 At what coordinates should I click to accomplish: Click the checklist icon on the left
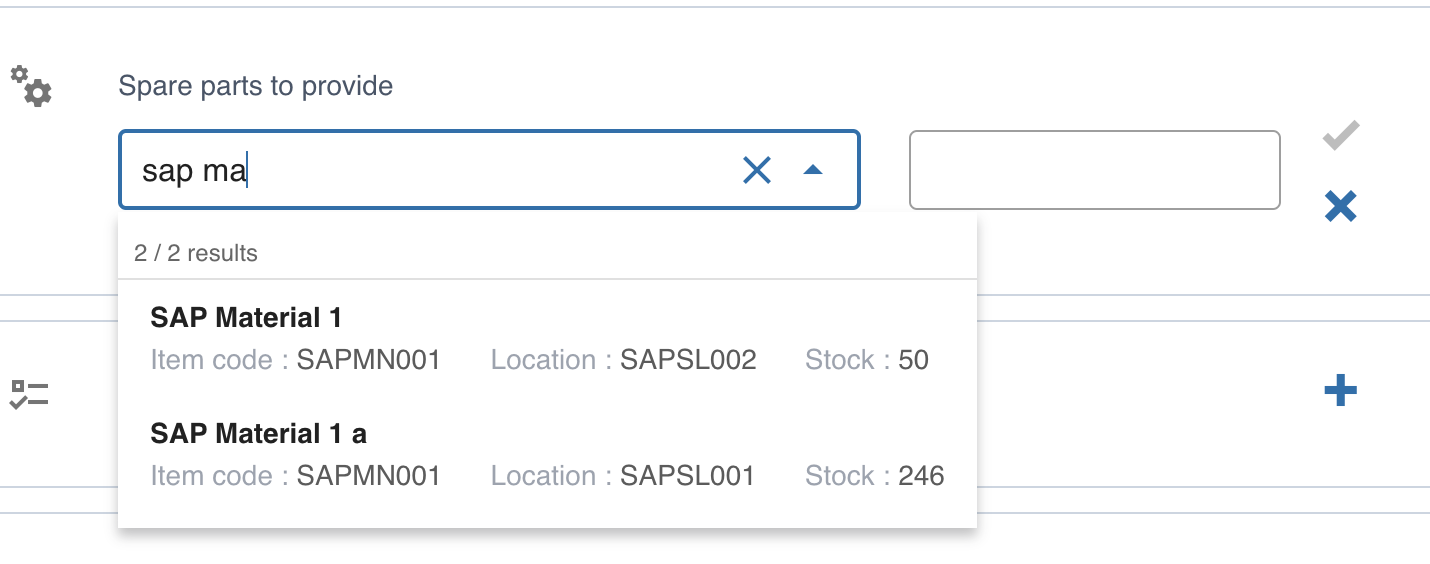(29, 393)
